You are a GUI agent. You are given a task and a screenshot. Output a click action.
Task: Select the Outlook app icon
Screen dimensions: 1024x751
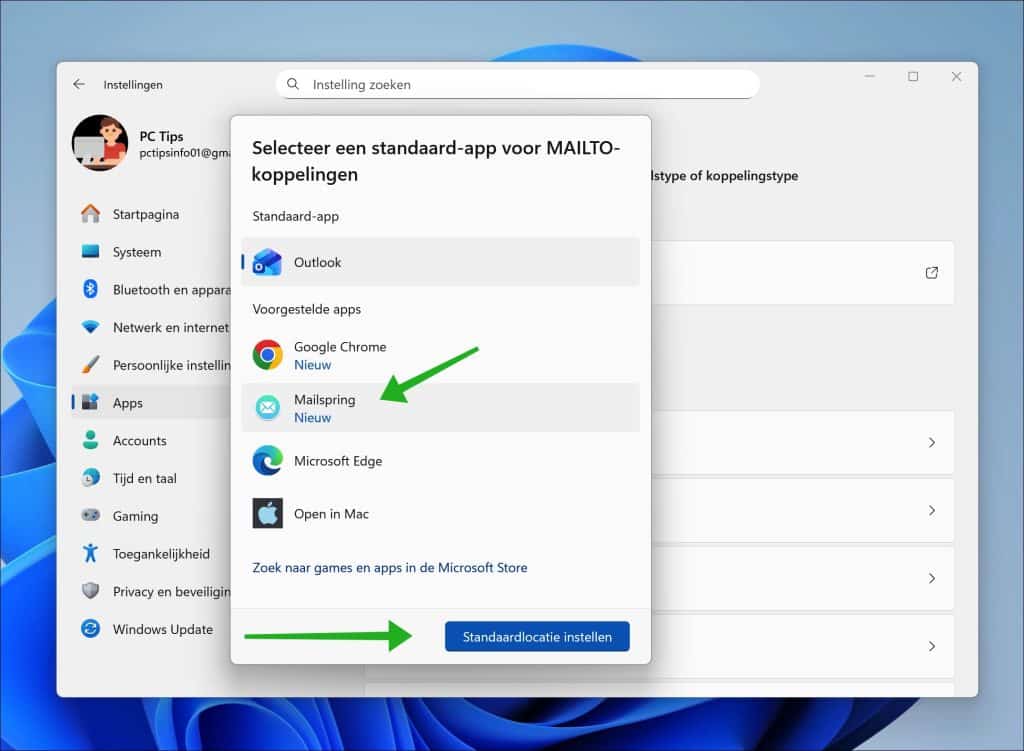click(x=267, y=262)
